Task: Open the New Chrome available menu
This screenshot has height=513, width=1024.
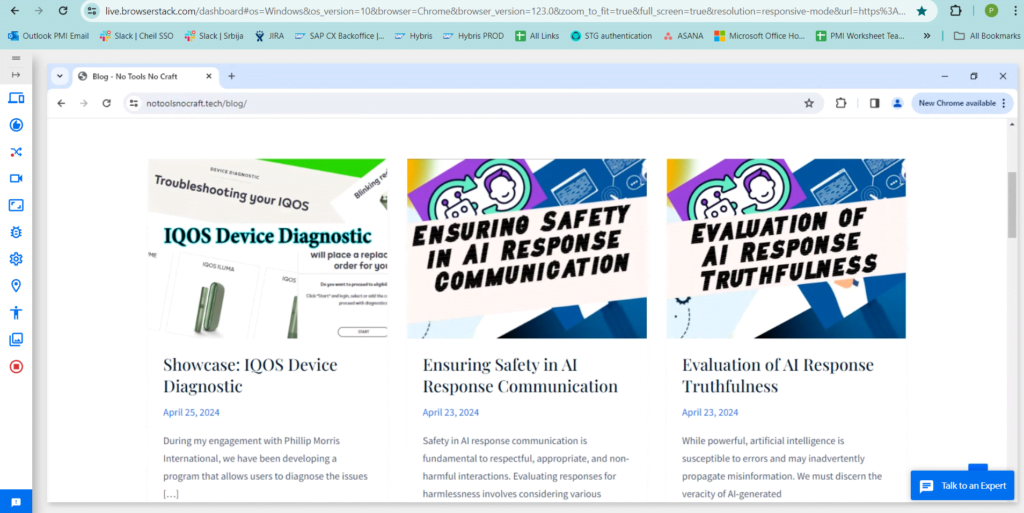Action: click(x=962, y=103)
